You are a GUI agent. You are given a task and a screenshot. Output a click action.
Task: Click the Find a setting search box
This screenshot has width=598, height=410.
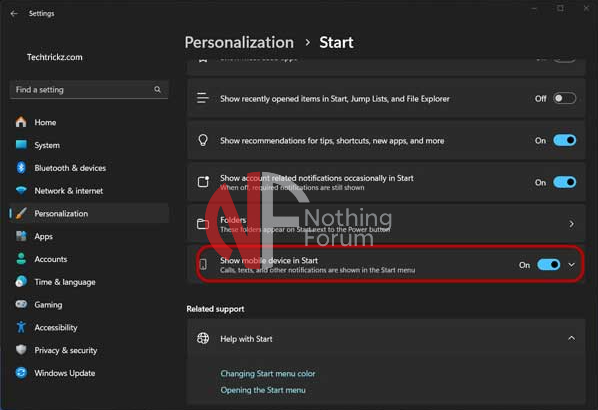(89, 90)
